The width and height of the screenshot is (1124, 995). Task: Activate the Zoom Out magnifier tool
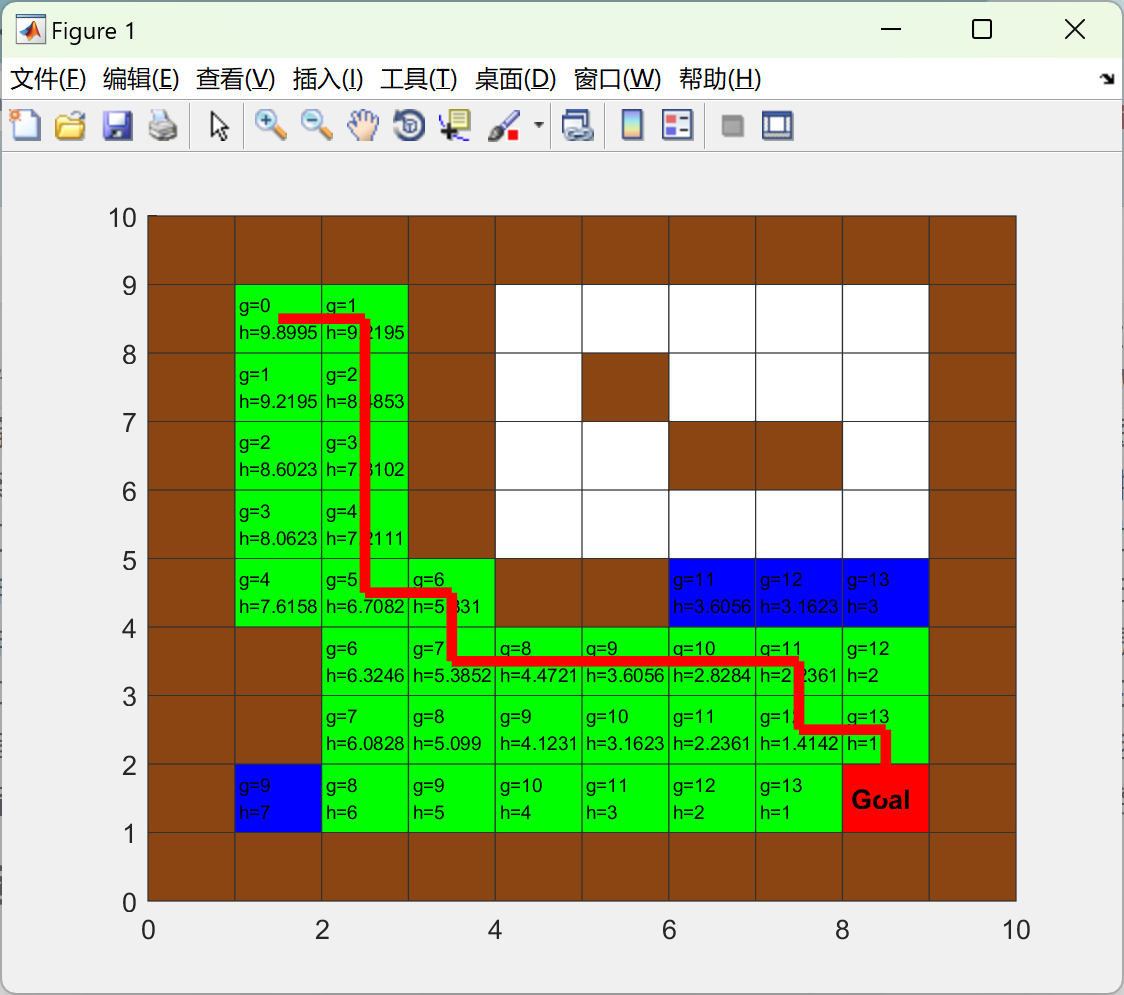pyautogui.click(x=316, y=125)
